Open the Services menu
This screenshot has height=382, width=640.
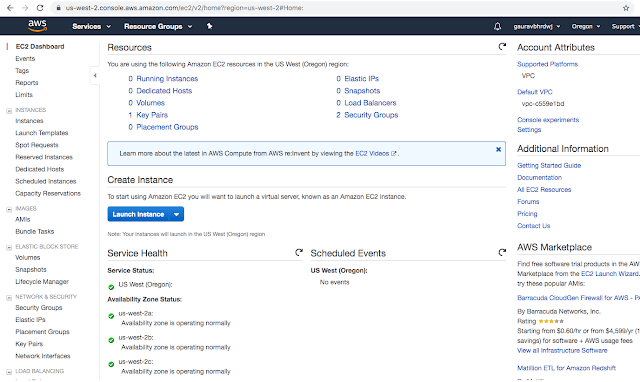pos(91,27)
